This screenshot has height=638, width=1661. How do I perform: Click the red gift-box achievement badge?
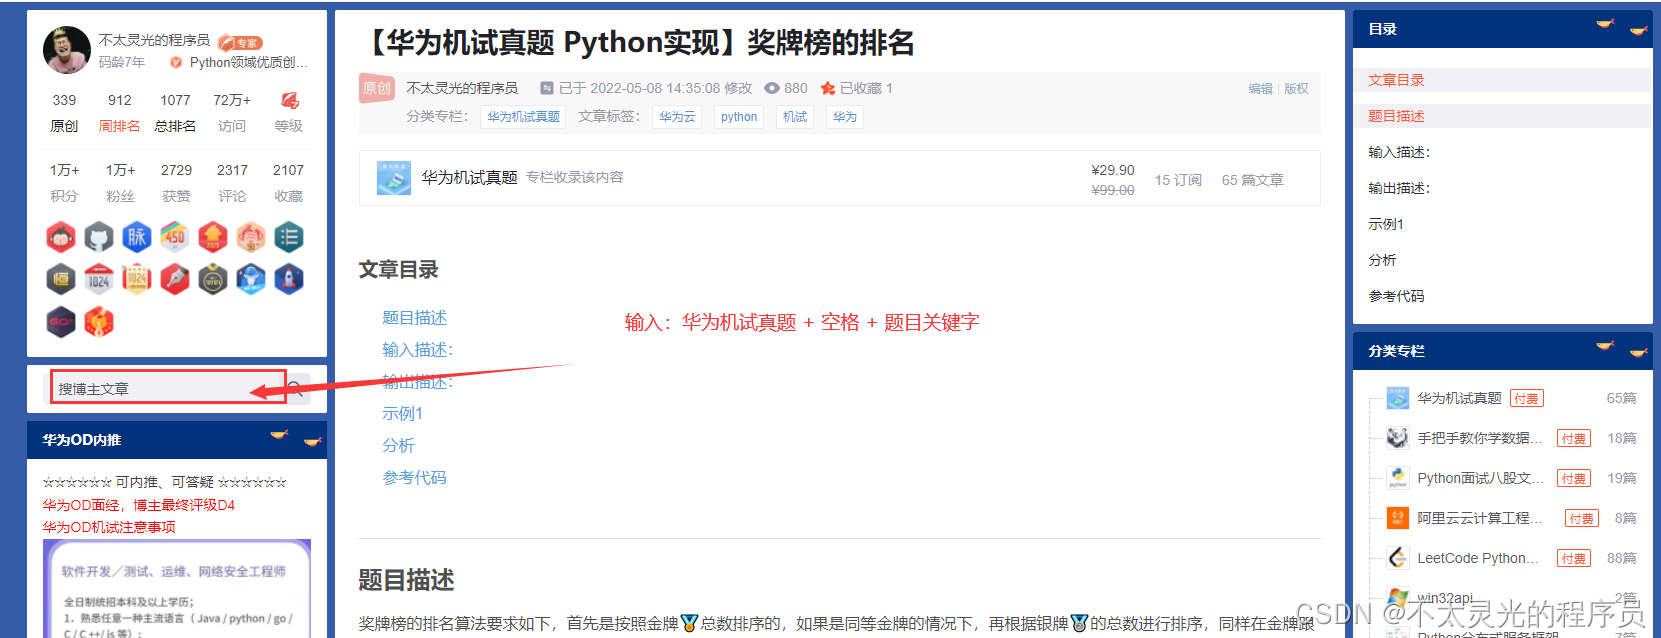point(99,322)
